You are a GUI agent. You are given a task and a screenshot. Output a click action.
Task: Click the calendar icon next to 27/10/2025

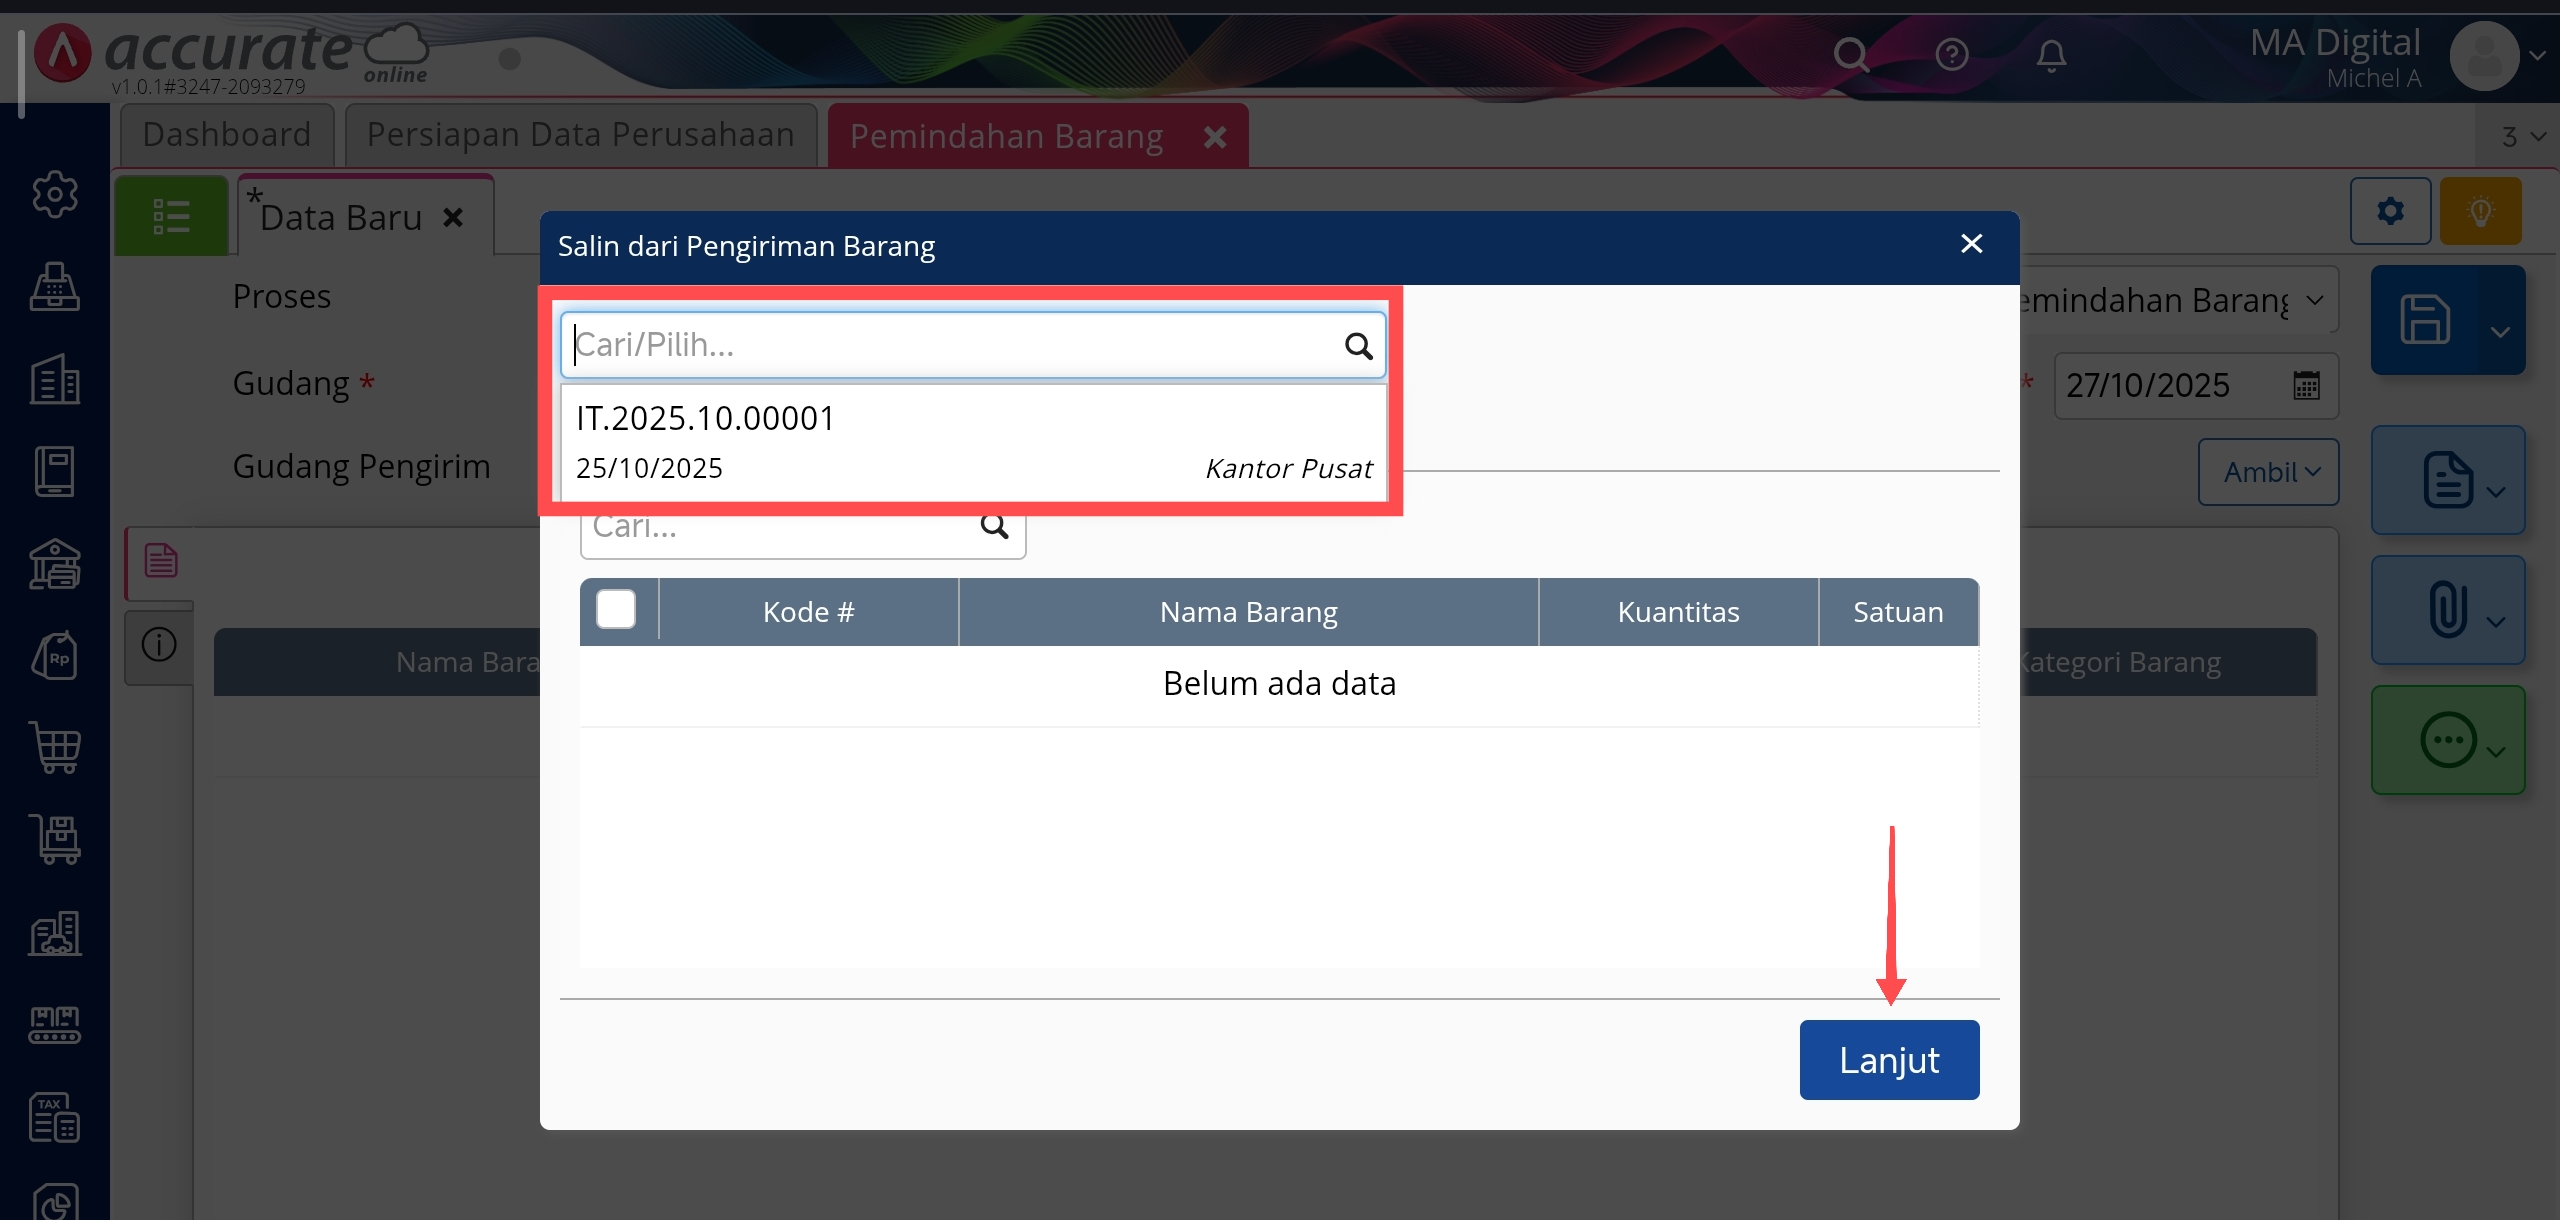coord(2306,385)
